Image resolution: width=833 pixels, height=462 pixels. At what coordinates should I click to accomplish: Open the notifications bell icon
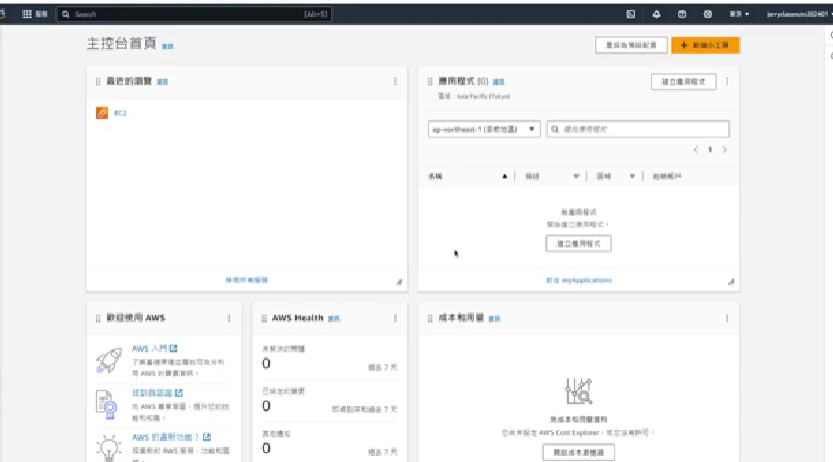tap(657, 14)
